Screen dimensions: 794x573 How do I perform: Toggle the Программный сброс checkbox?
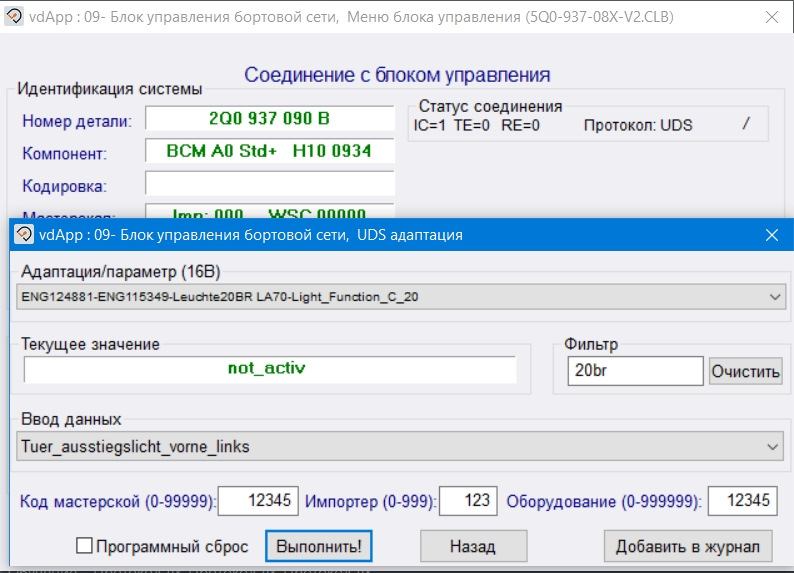84,546
